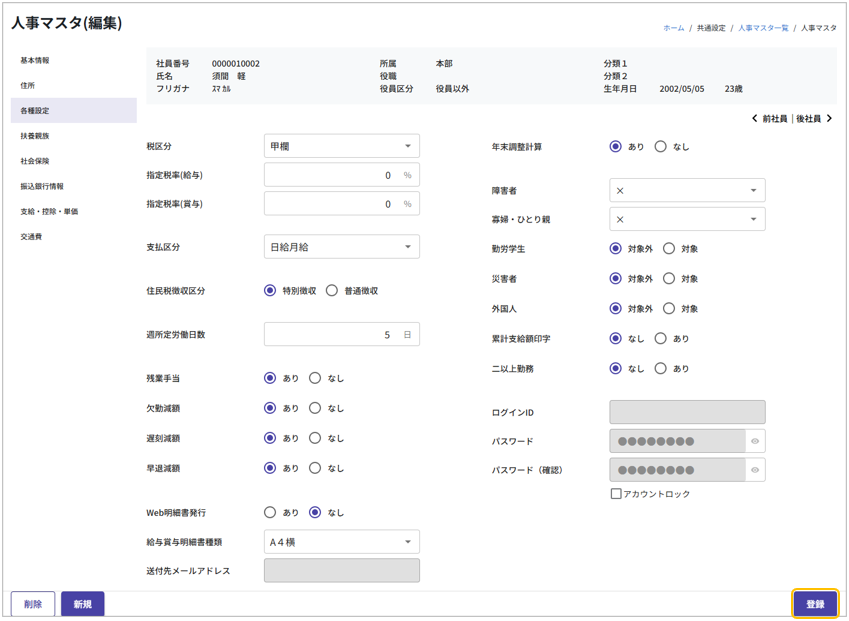Set 年末調整計算 to なし

(x=661, y=147)
